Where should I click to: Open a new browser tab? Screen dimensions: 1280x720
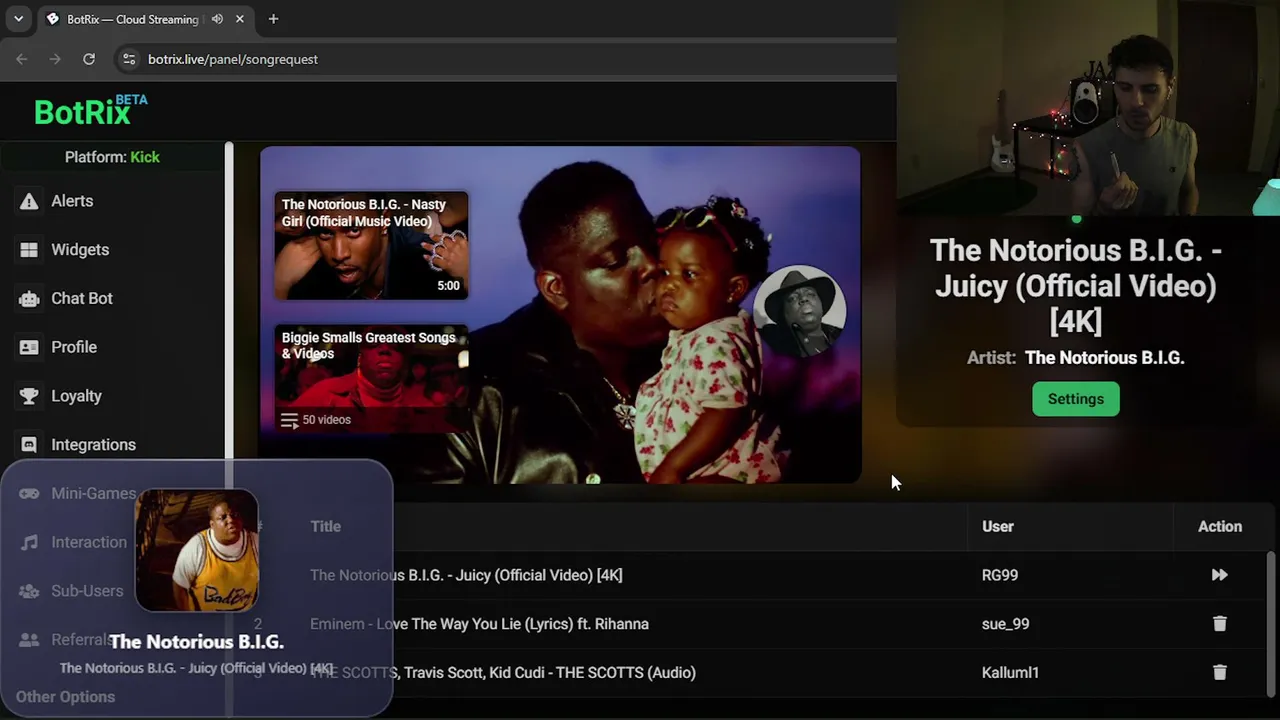tap(273, 19)
